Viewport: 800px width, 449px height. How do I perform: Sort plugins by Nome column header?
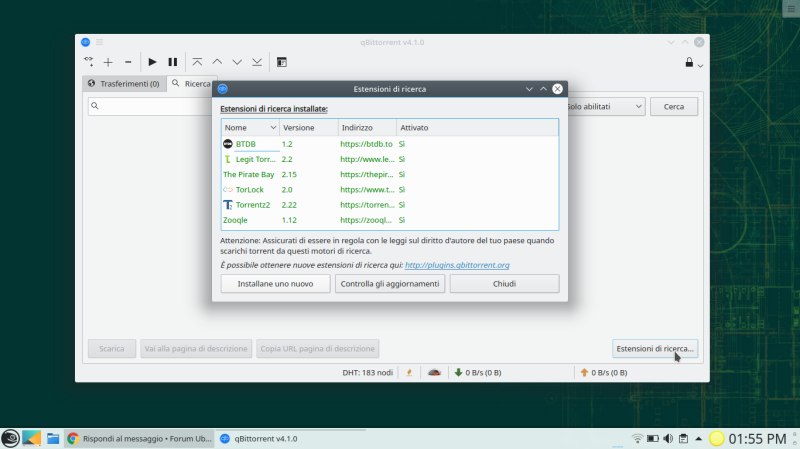[x=250, y=128]
